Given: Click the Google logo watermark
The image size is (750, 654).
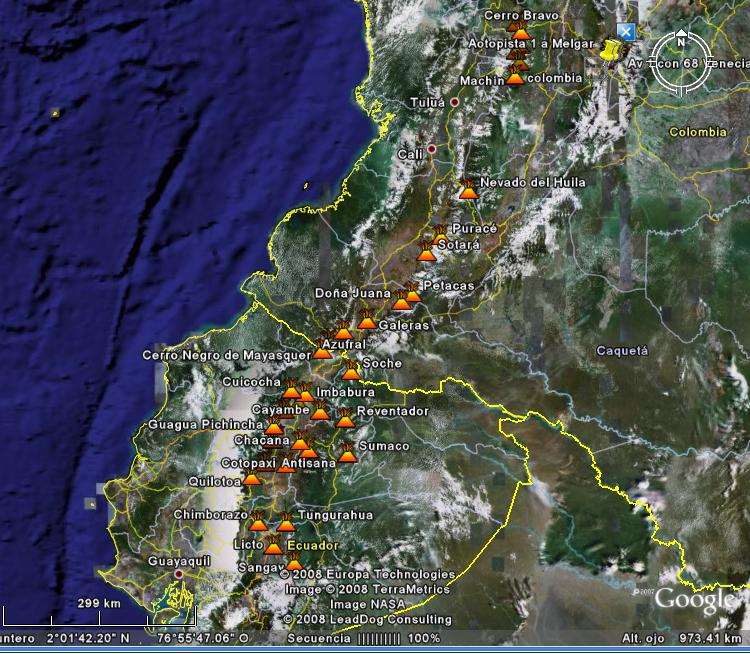Looking at the screenshot, I should [x=694, y=599].
